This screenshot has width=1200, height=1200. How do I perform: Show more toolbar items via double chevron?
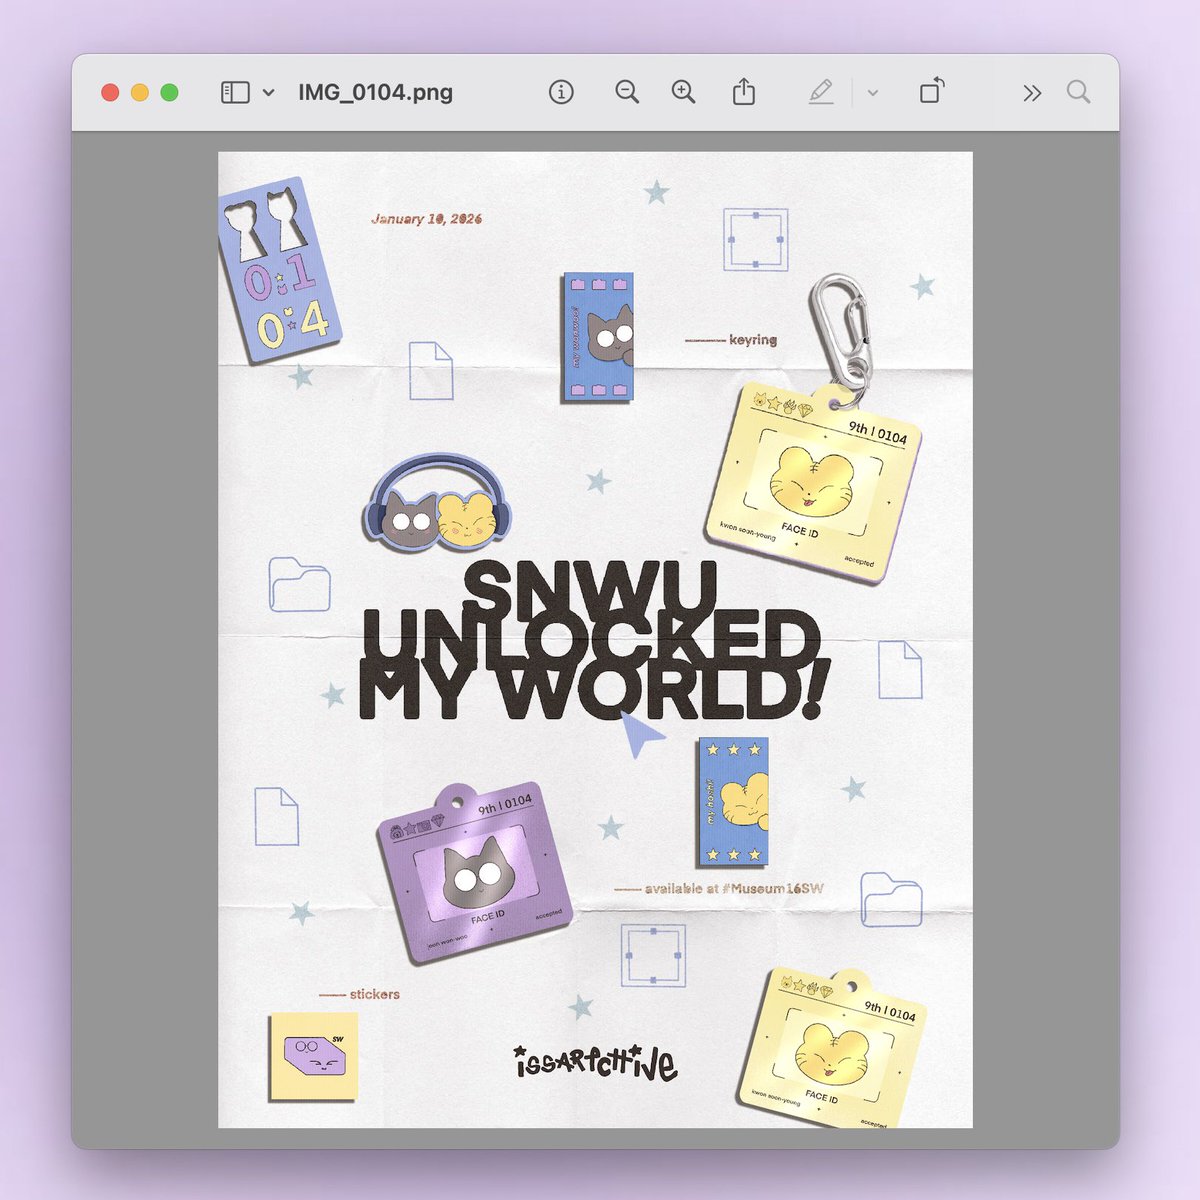pos(1032,93)
